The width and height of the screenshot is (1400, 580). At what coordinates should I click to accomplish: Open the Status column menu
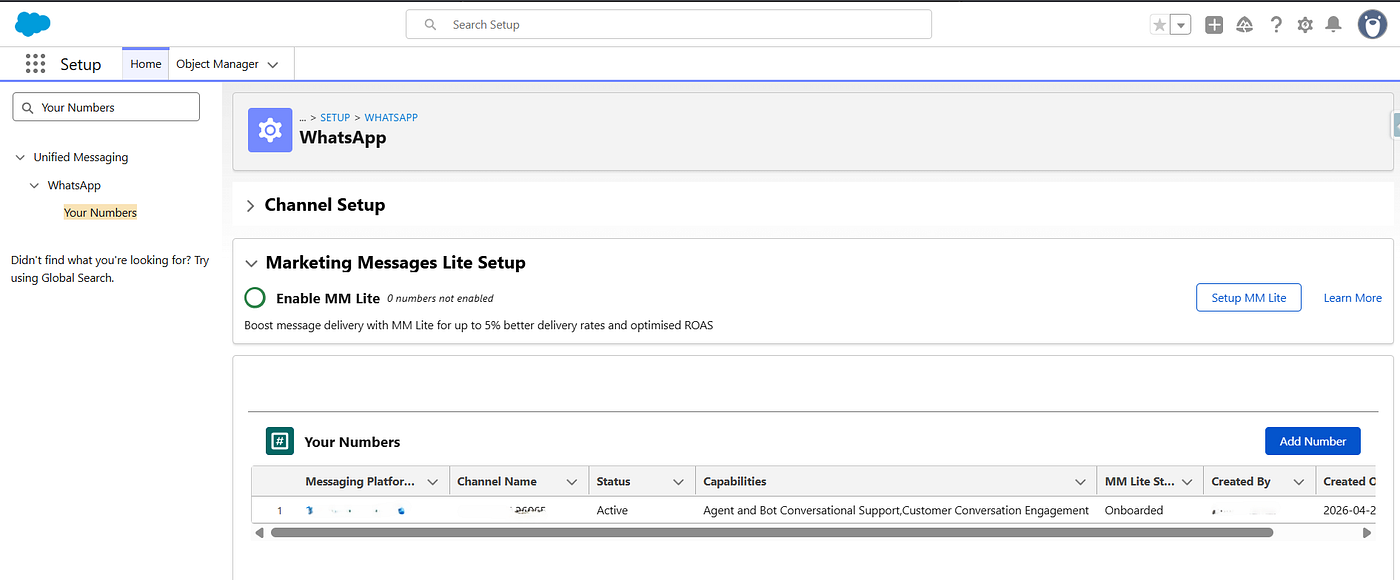tap(678, 482)
